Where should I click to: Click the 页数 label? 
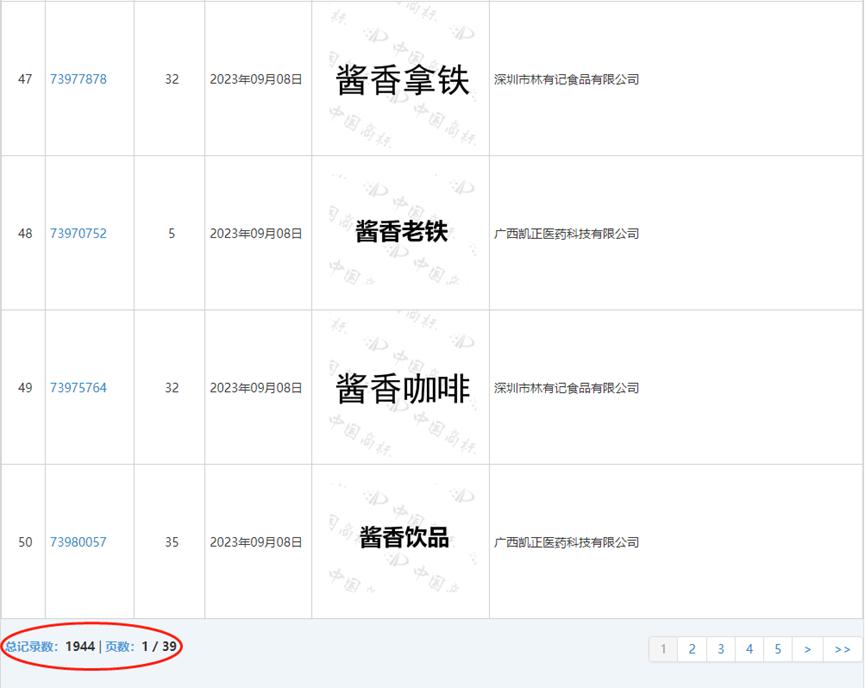point(118,647)
